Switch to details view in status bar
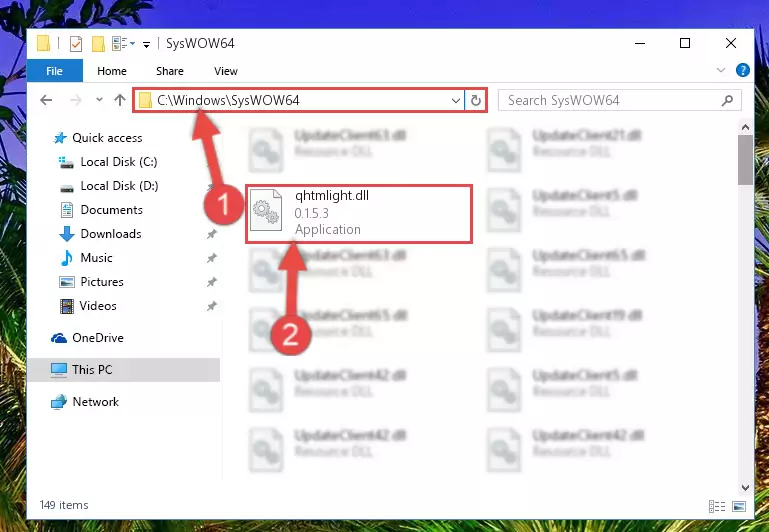769x532 pixels. (x=717, y=506)
